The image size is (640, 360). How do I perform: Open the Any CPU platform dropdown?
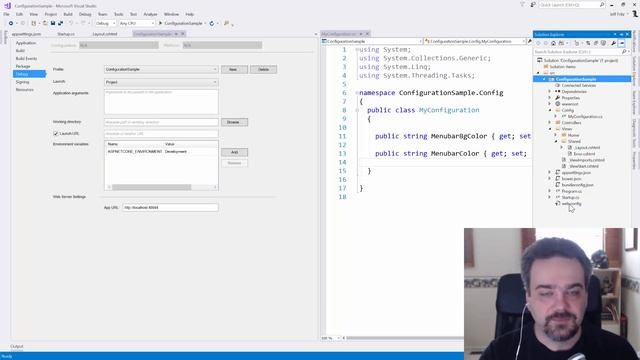tap(137, 23)
